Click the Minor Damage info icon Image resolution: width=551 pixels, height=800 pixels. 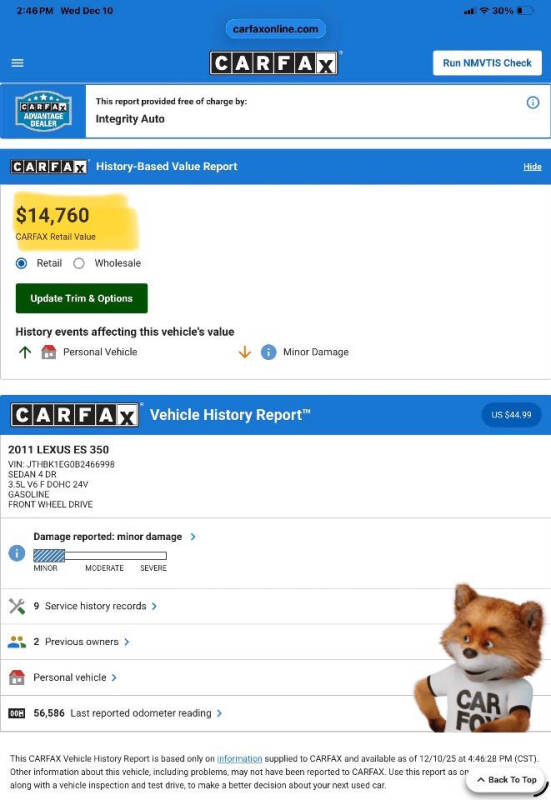point(268,352)
